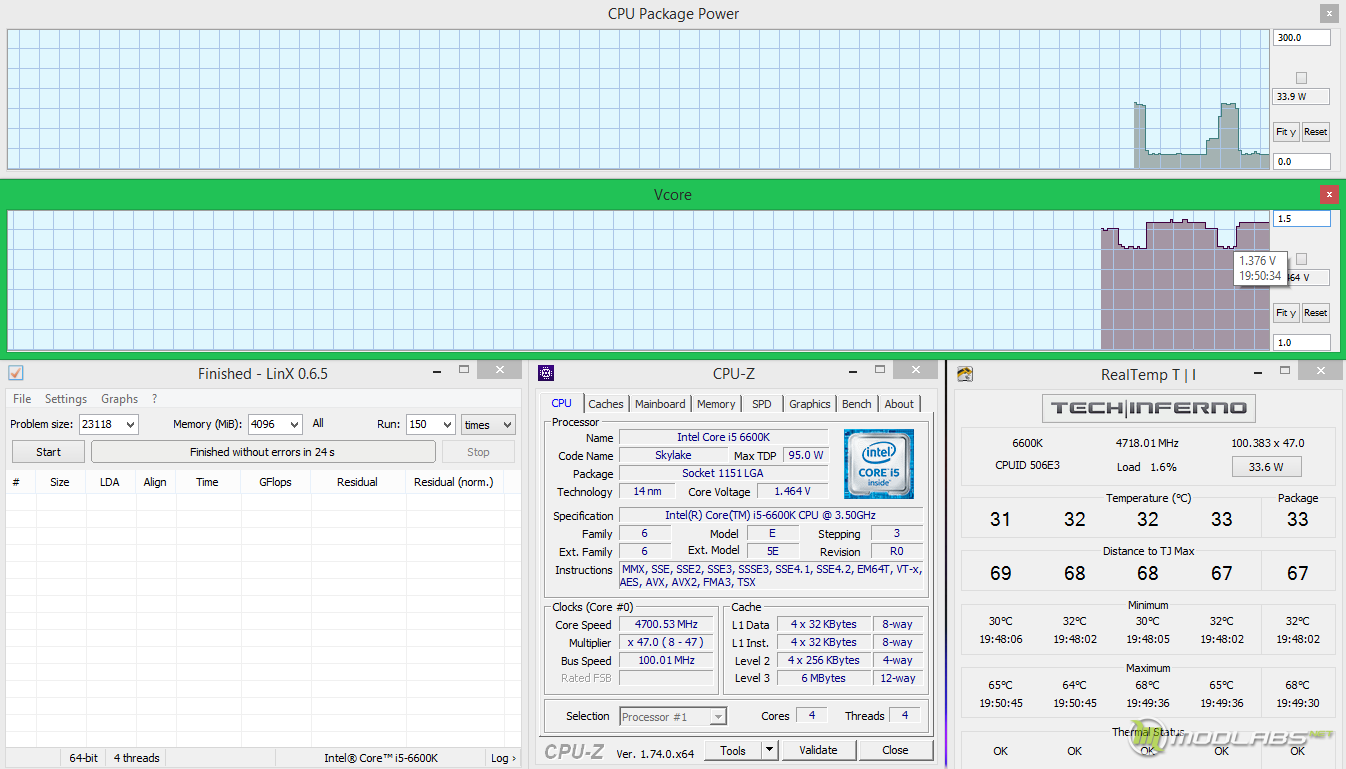Click the Align column header in LinX
This screenshot has width=1346, height=769.
(155, 482)
